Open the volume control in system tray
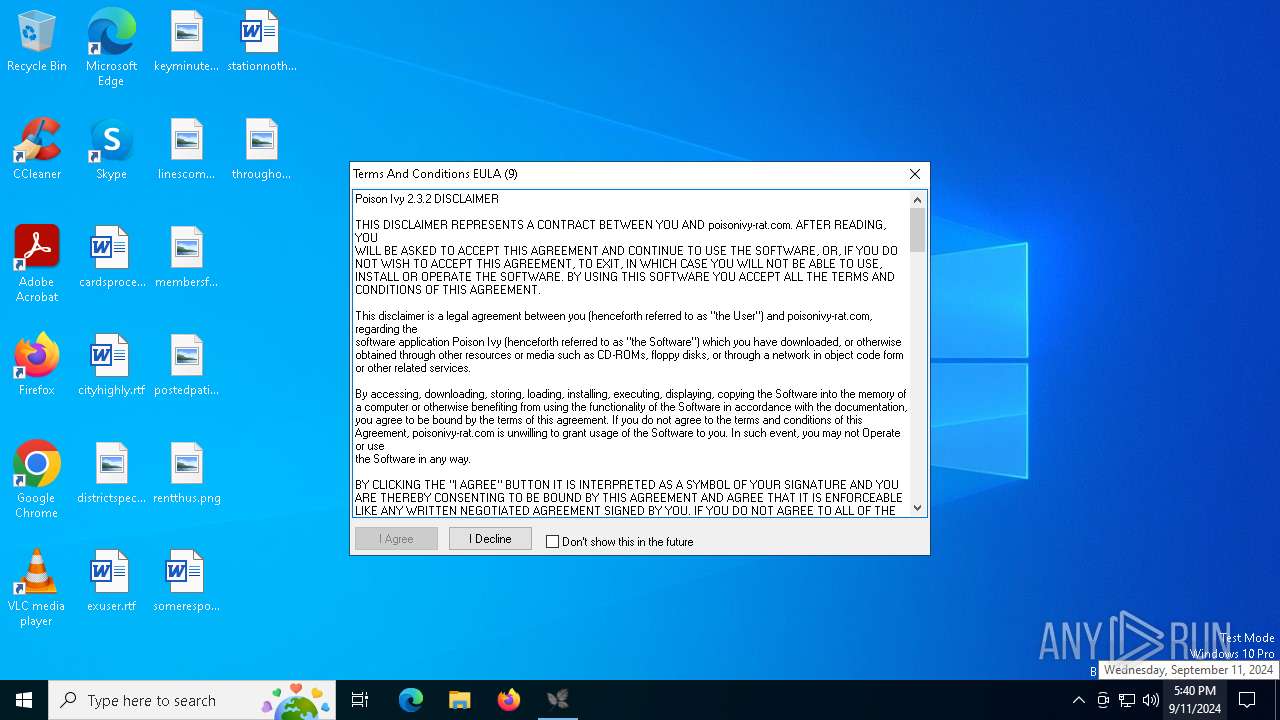This screenshot has width=1280, height=720. point(1151,700)
